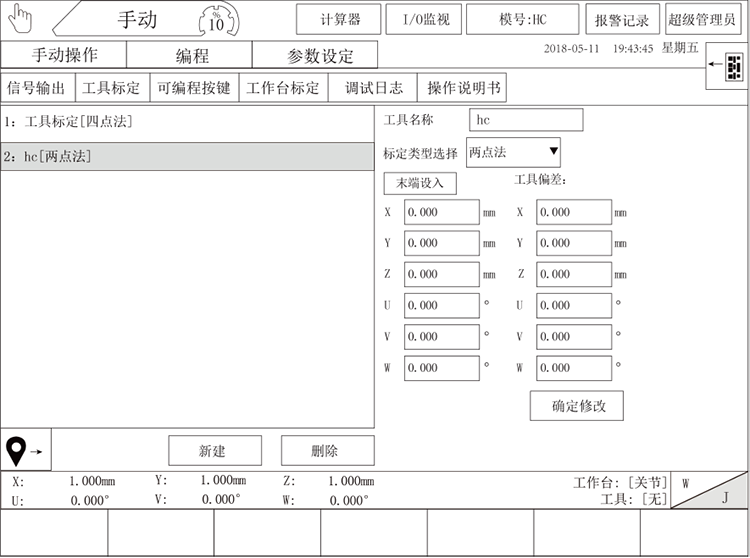Image resolution: width=750 pixels, height=558 pixels.
Task: Toggle the W/J coordinate switch indicator
Action: pos(709,490)
